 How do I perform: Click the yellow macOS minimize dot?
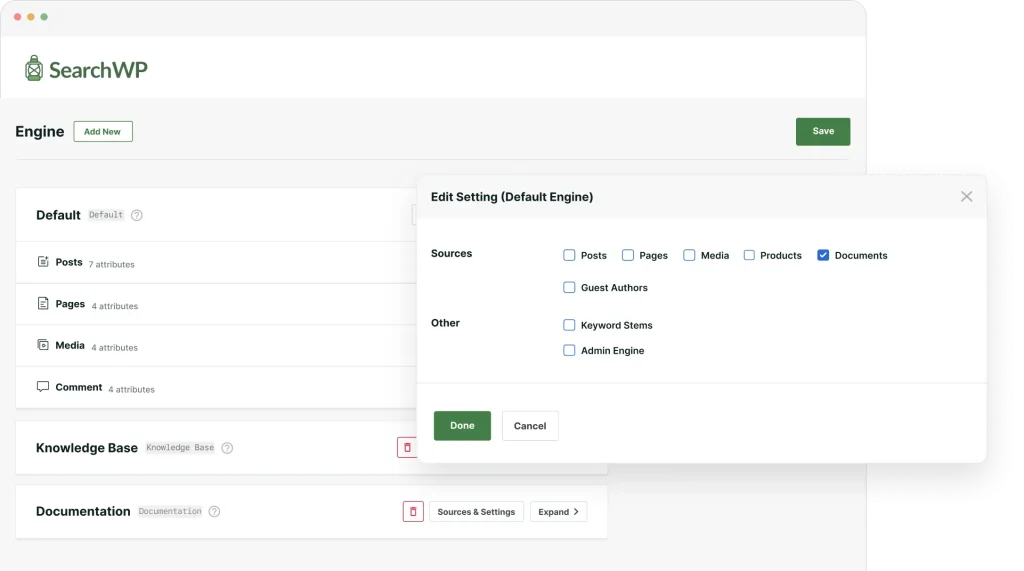(31, 17)
